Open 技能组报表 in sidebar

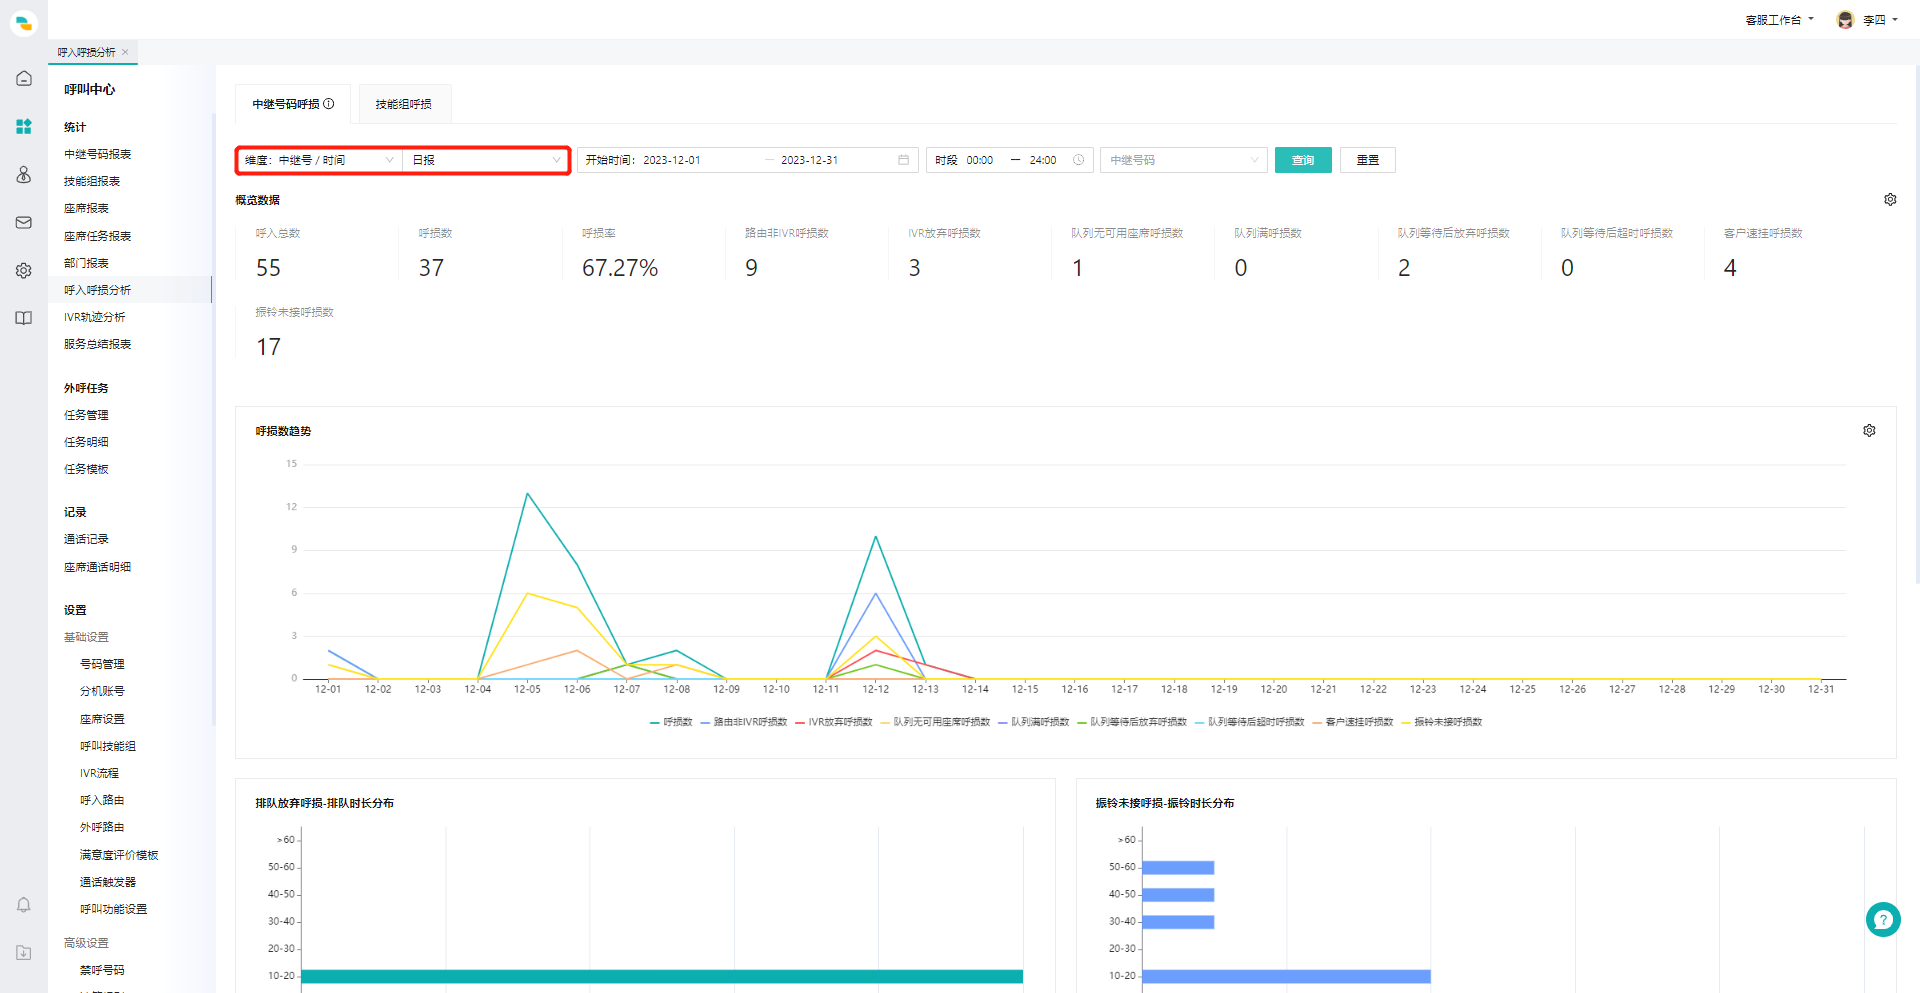coord(92,181)
